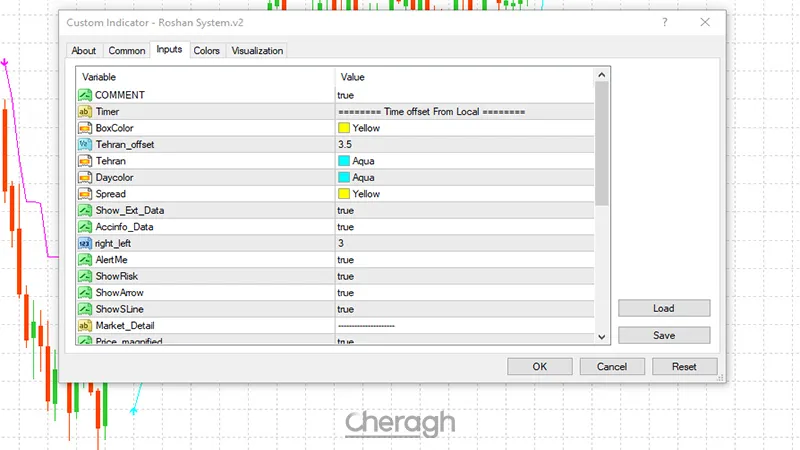Click the AlertMe boolean icon

point(85,259)
